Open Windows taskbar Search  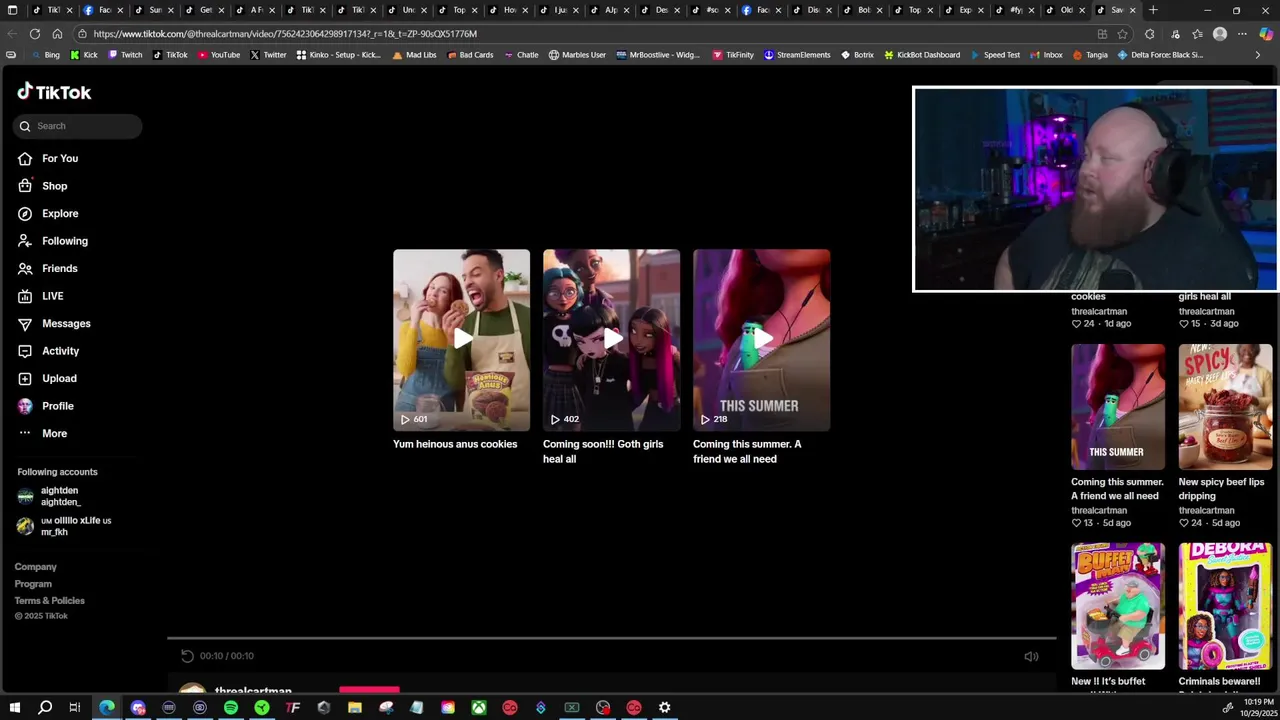coord(45,708)
